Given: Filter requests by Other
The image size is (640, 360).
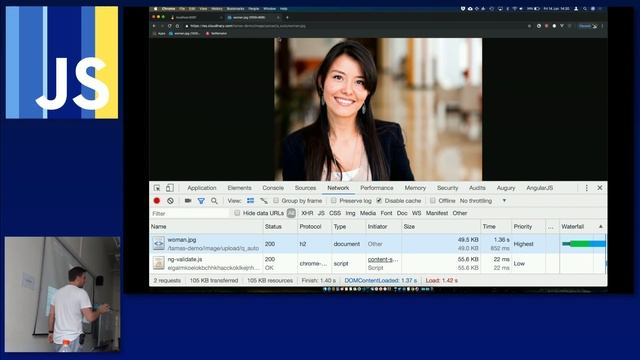Looking at the screenshot, I should (460, 213).
